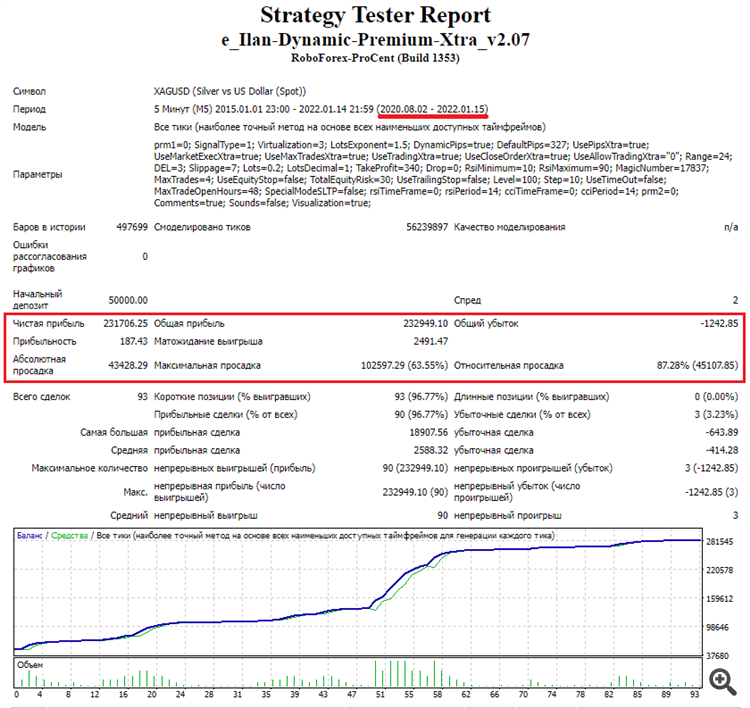Screen dimensions: 750x708
Task: Click x-axis trade number 51
Action: [x=380, y=694]
